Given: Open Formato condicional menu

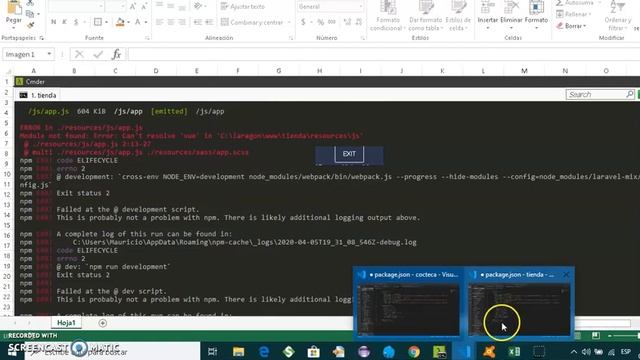Looking at the screenshot, I should point(388,16).
